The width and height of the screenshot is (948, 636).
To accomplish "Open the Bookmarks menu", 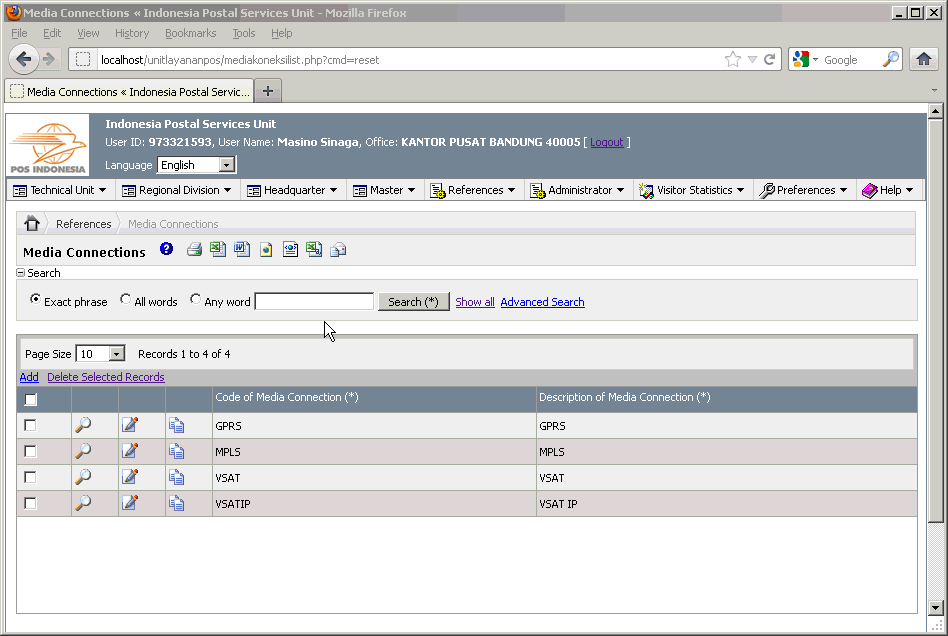I will click(190, 32).
